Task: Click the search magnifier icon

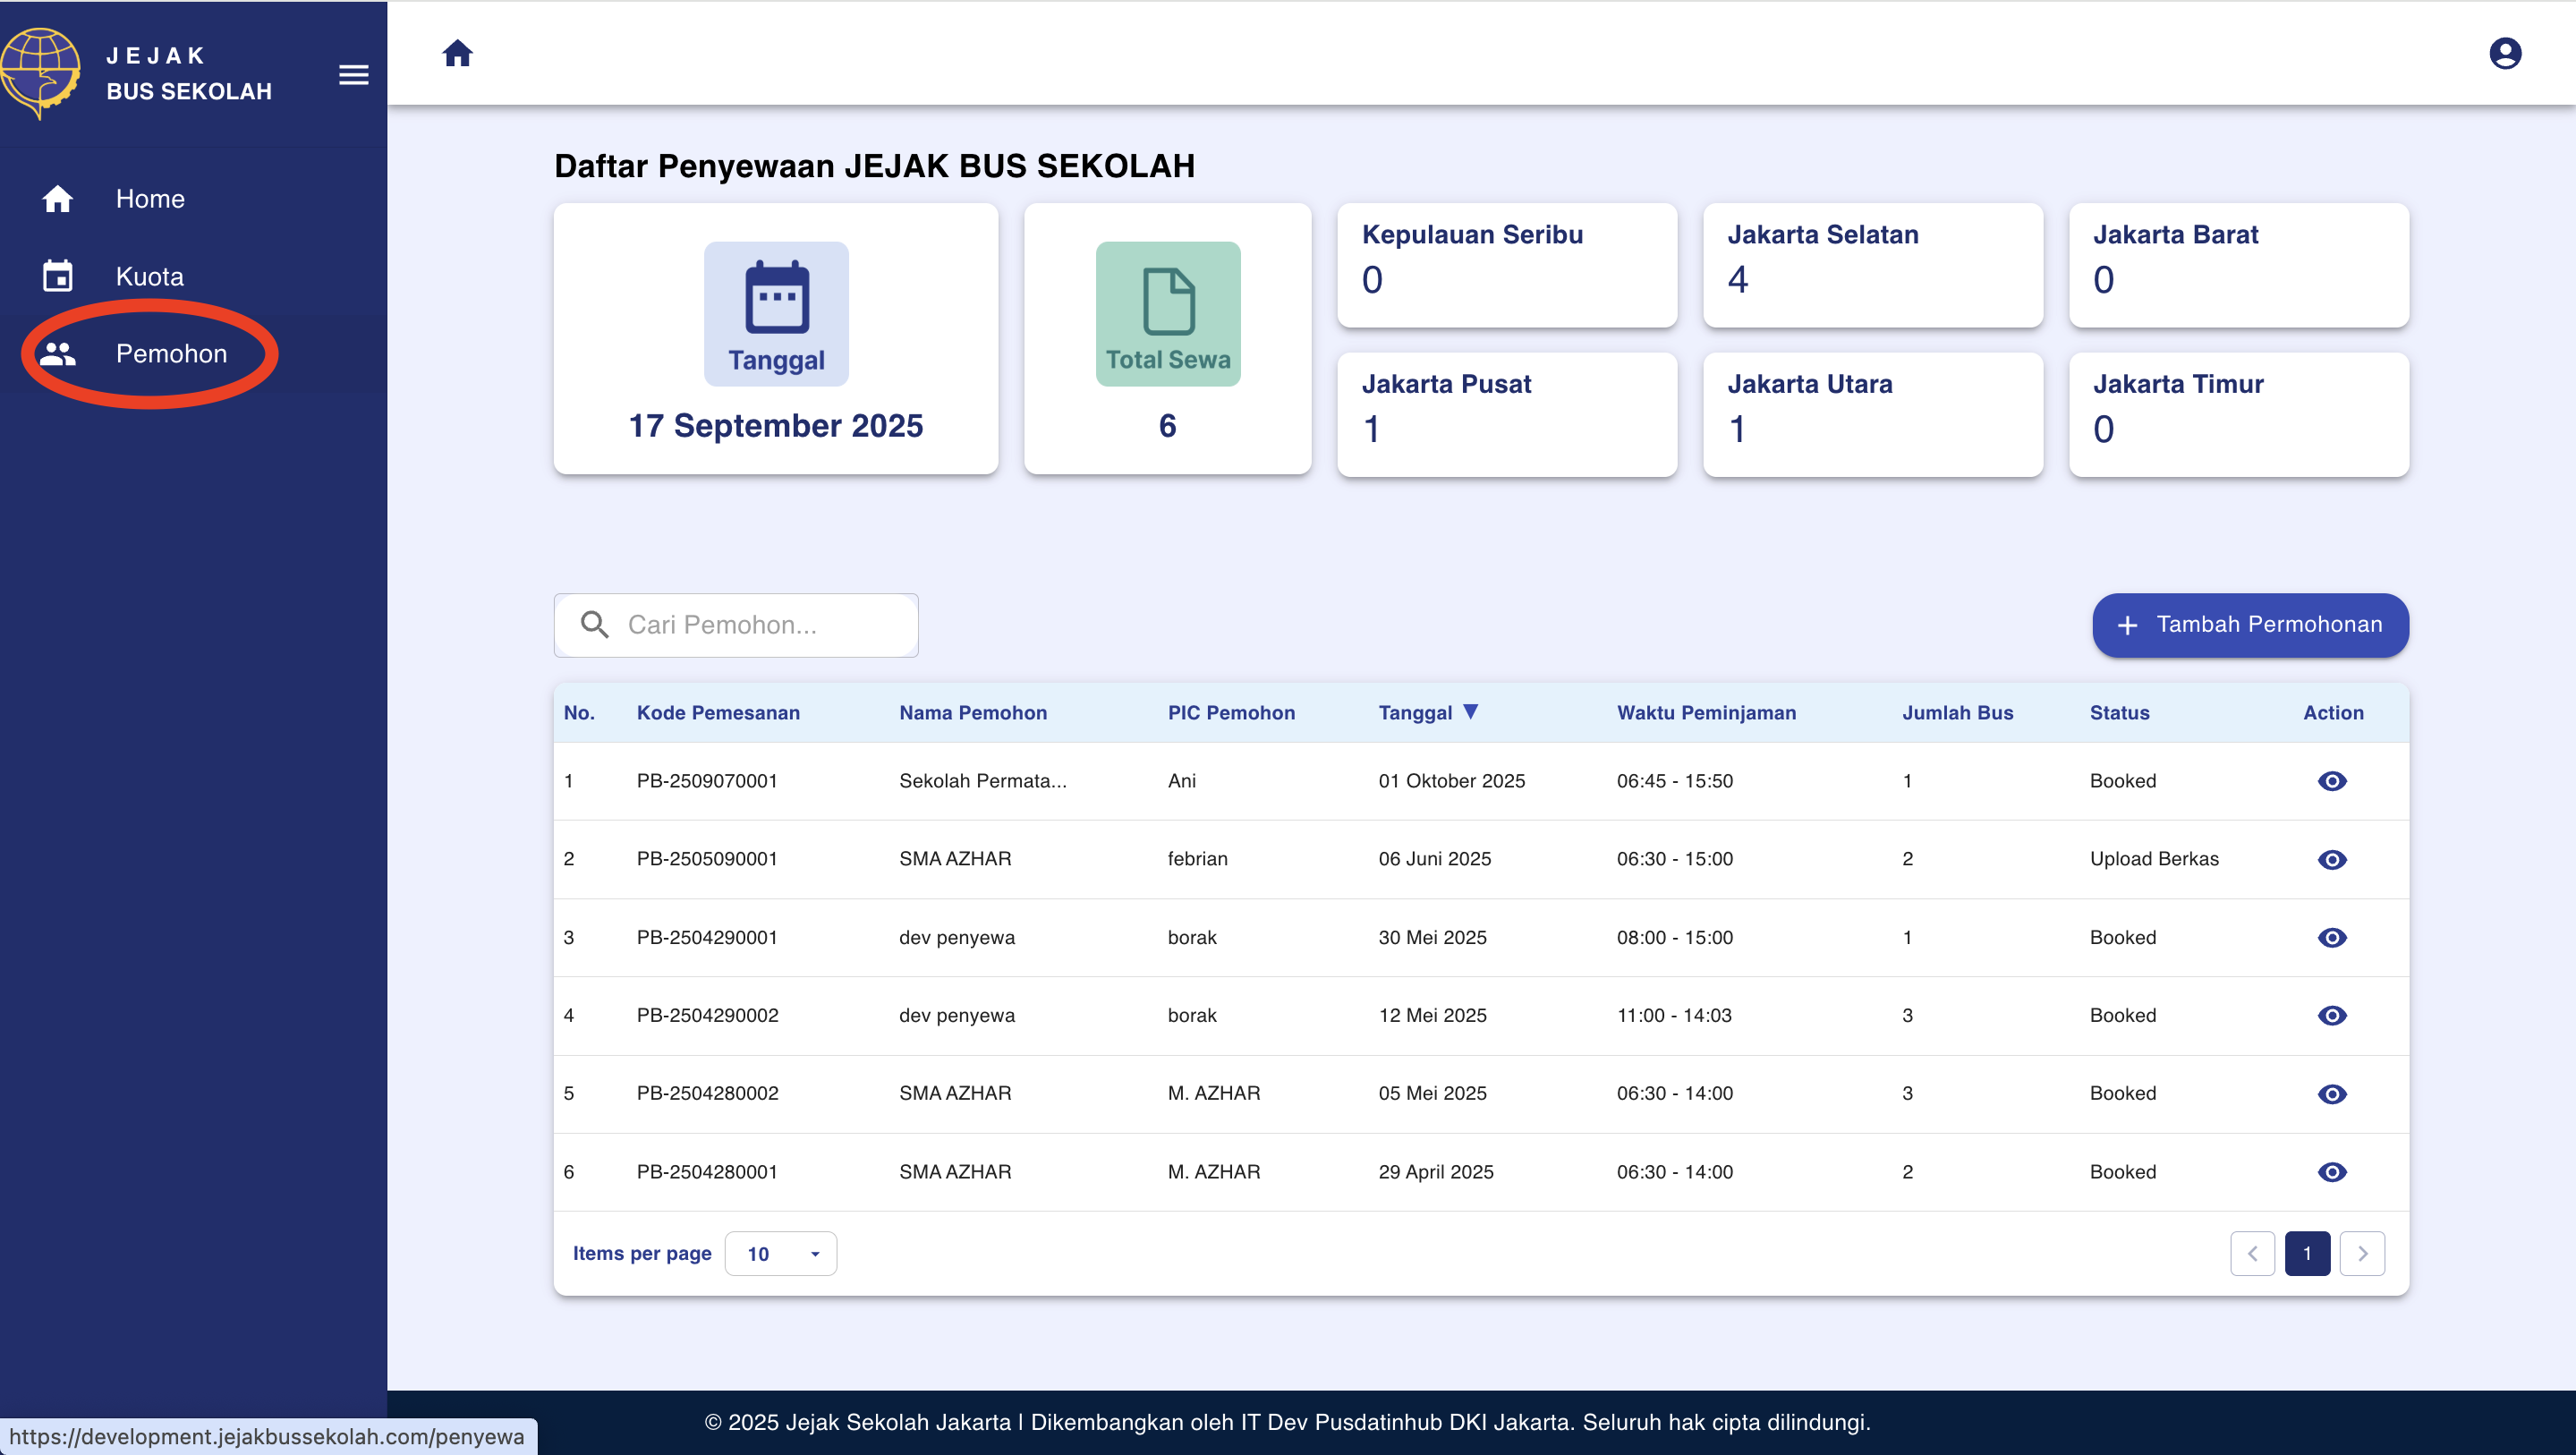Action: 595,625
